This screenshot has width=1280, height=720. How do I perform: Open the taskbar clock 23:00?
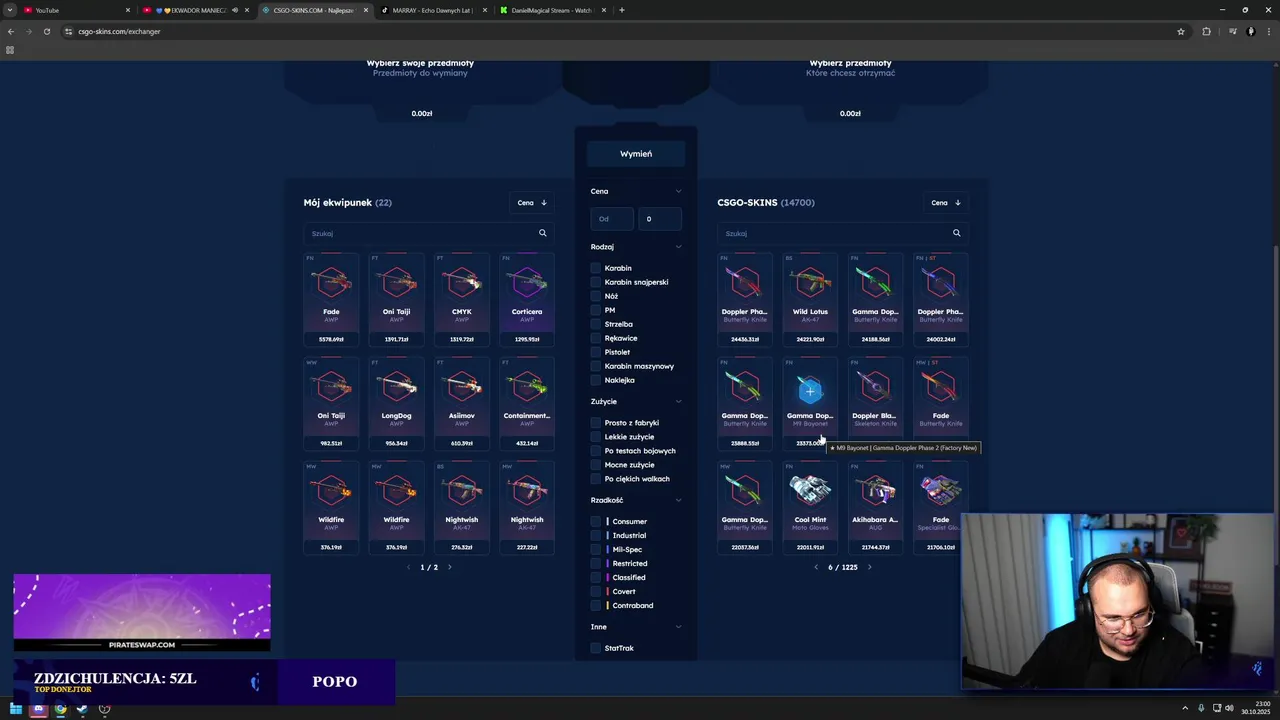pyautogui.click(x=1256, y=709)
